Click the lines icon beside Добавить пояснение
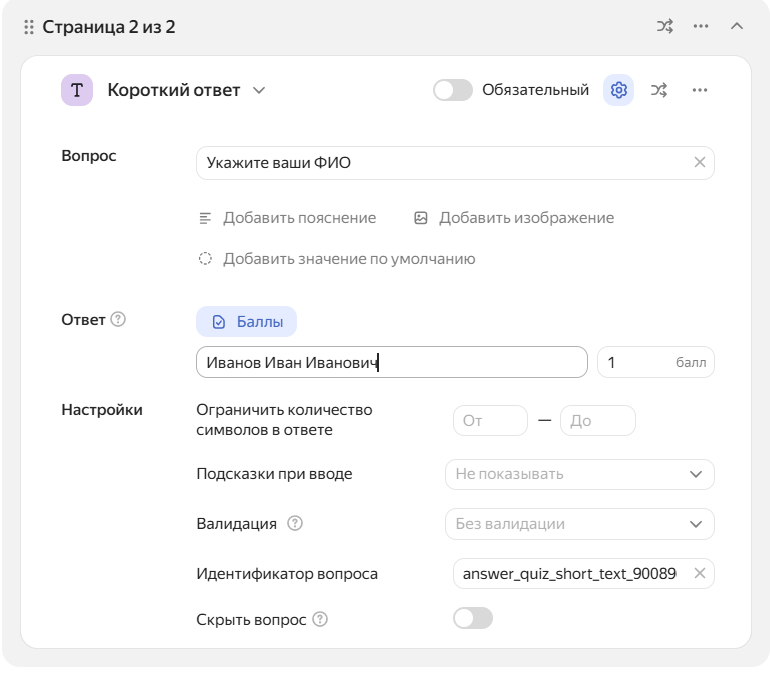The width and height of the screenshot is (770, 682). (x=205, y=218)
